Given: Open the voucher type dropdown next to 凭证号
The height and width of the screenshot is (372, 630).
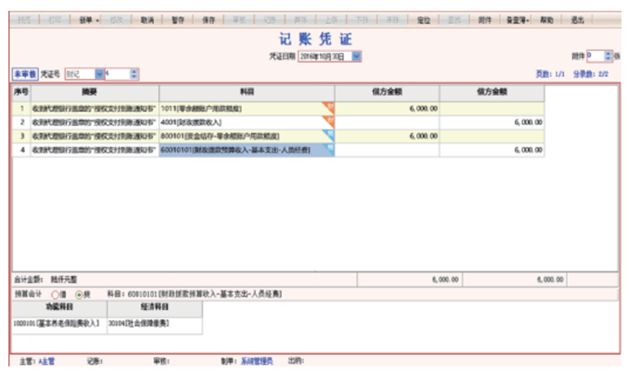Looking at the screenshot, I should 99,74.
